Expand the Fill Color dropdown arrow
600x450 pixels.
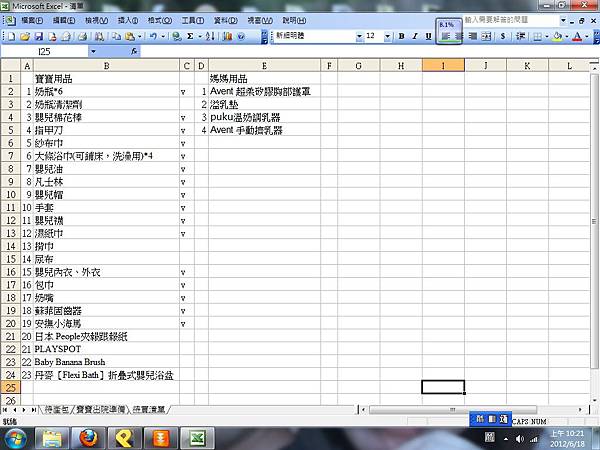(x=567, y=36)
